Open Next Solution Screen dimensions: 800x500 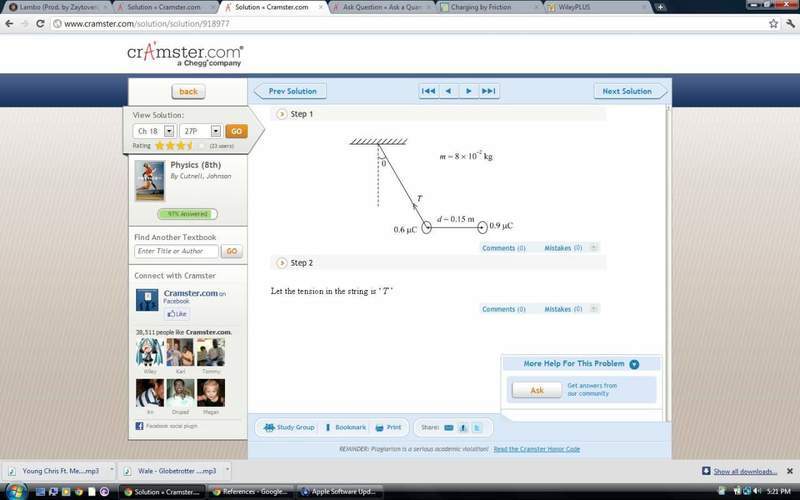click(630, 91)
